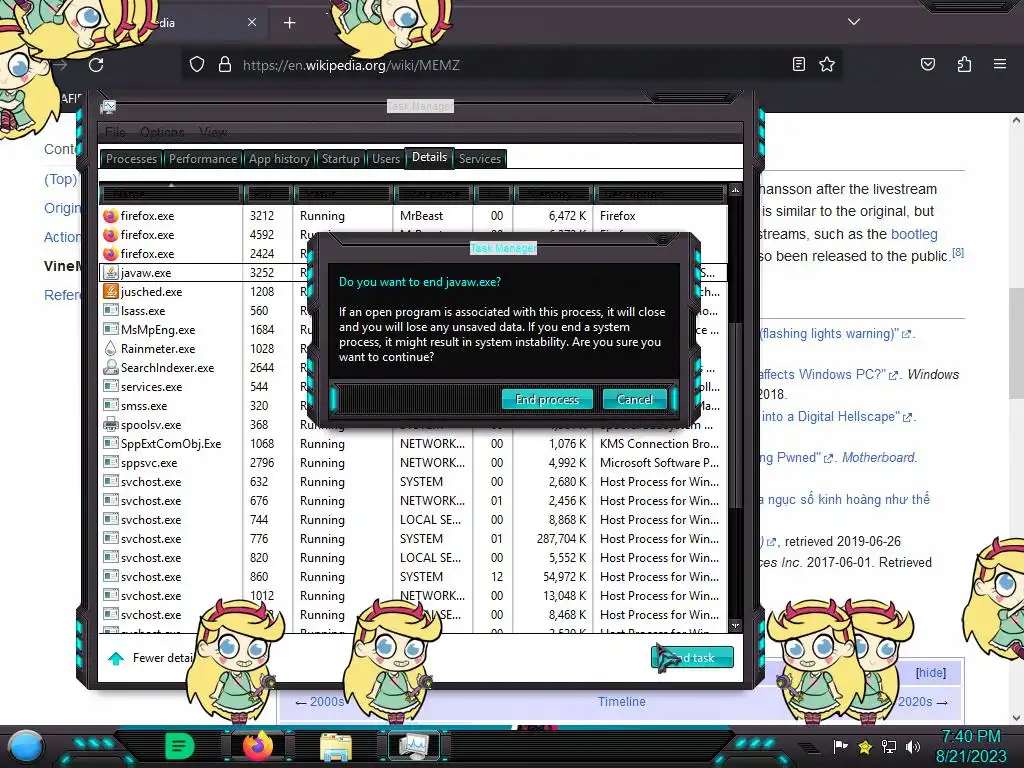Show site security info via lock icon

[x=225, y=65]
